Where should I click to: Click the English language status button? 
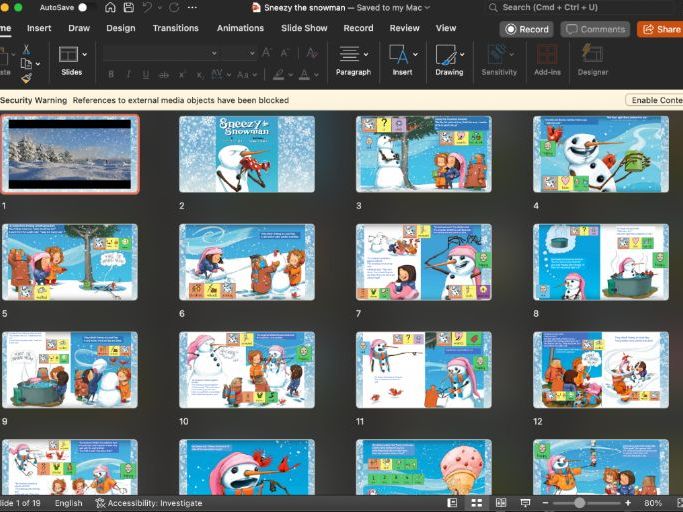point(68,503)
